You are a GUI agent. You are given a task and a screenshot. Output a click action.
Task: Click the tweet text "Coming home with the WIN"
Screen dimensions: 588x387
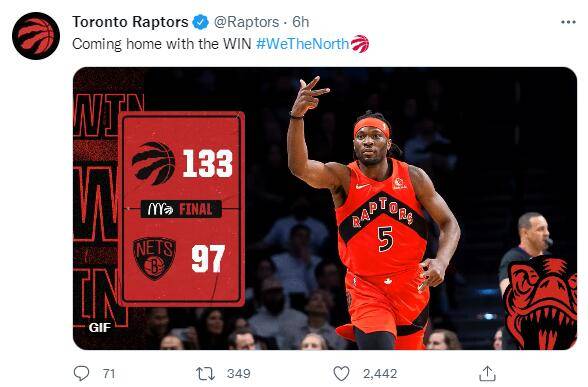(x=162, y=44)
